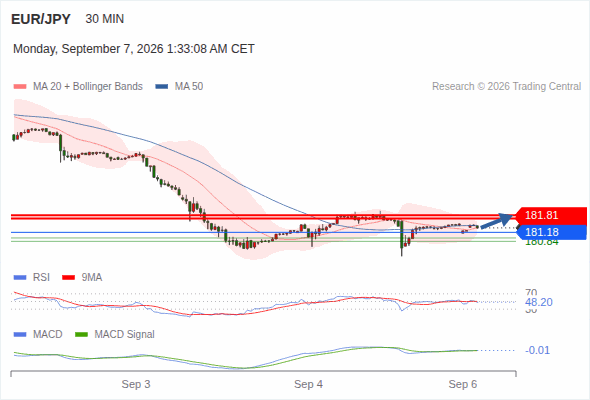Click the Sep 3 date axis label
This screenshot has width=590, height=400.
(x=136, y=384)
